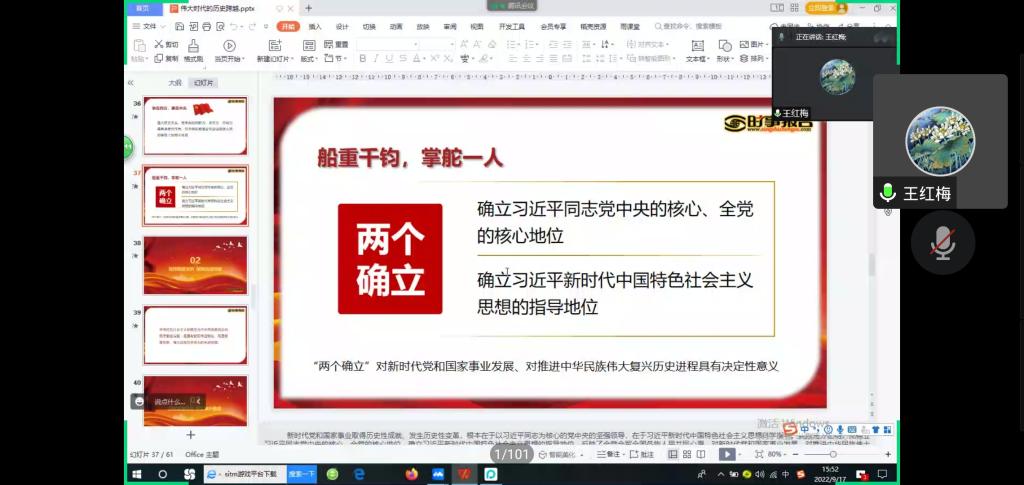Insert a text box (文本框) icon
1024x485 pixels.
pos(696,45)
